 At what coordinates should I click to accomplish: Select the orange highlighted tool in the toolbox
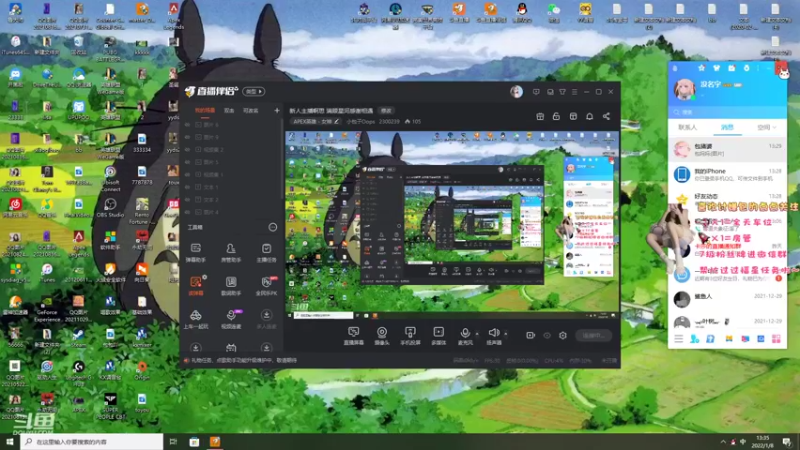point(196,286)
